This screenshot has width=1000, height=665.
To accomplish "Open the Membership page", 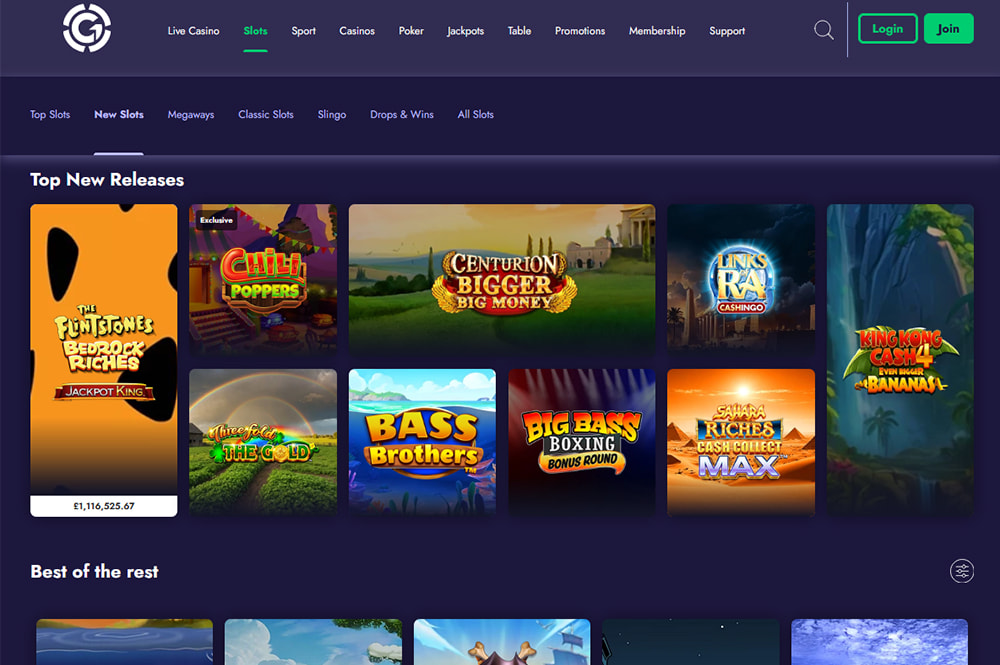I will [657, 31].
